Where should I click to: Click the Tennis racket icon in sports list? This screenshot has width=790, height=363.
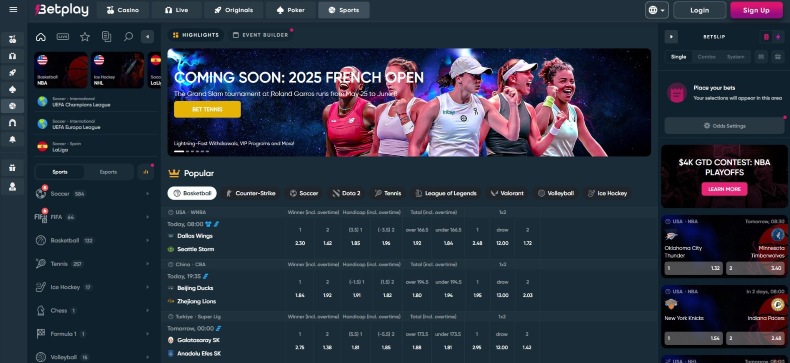(x=41, y=264)
